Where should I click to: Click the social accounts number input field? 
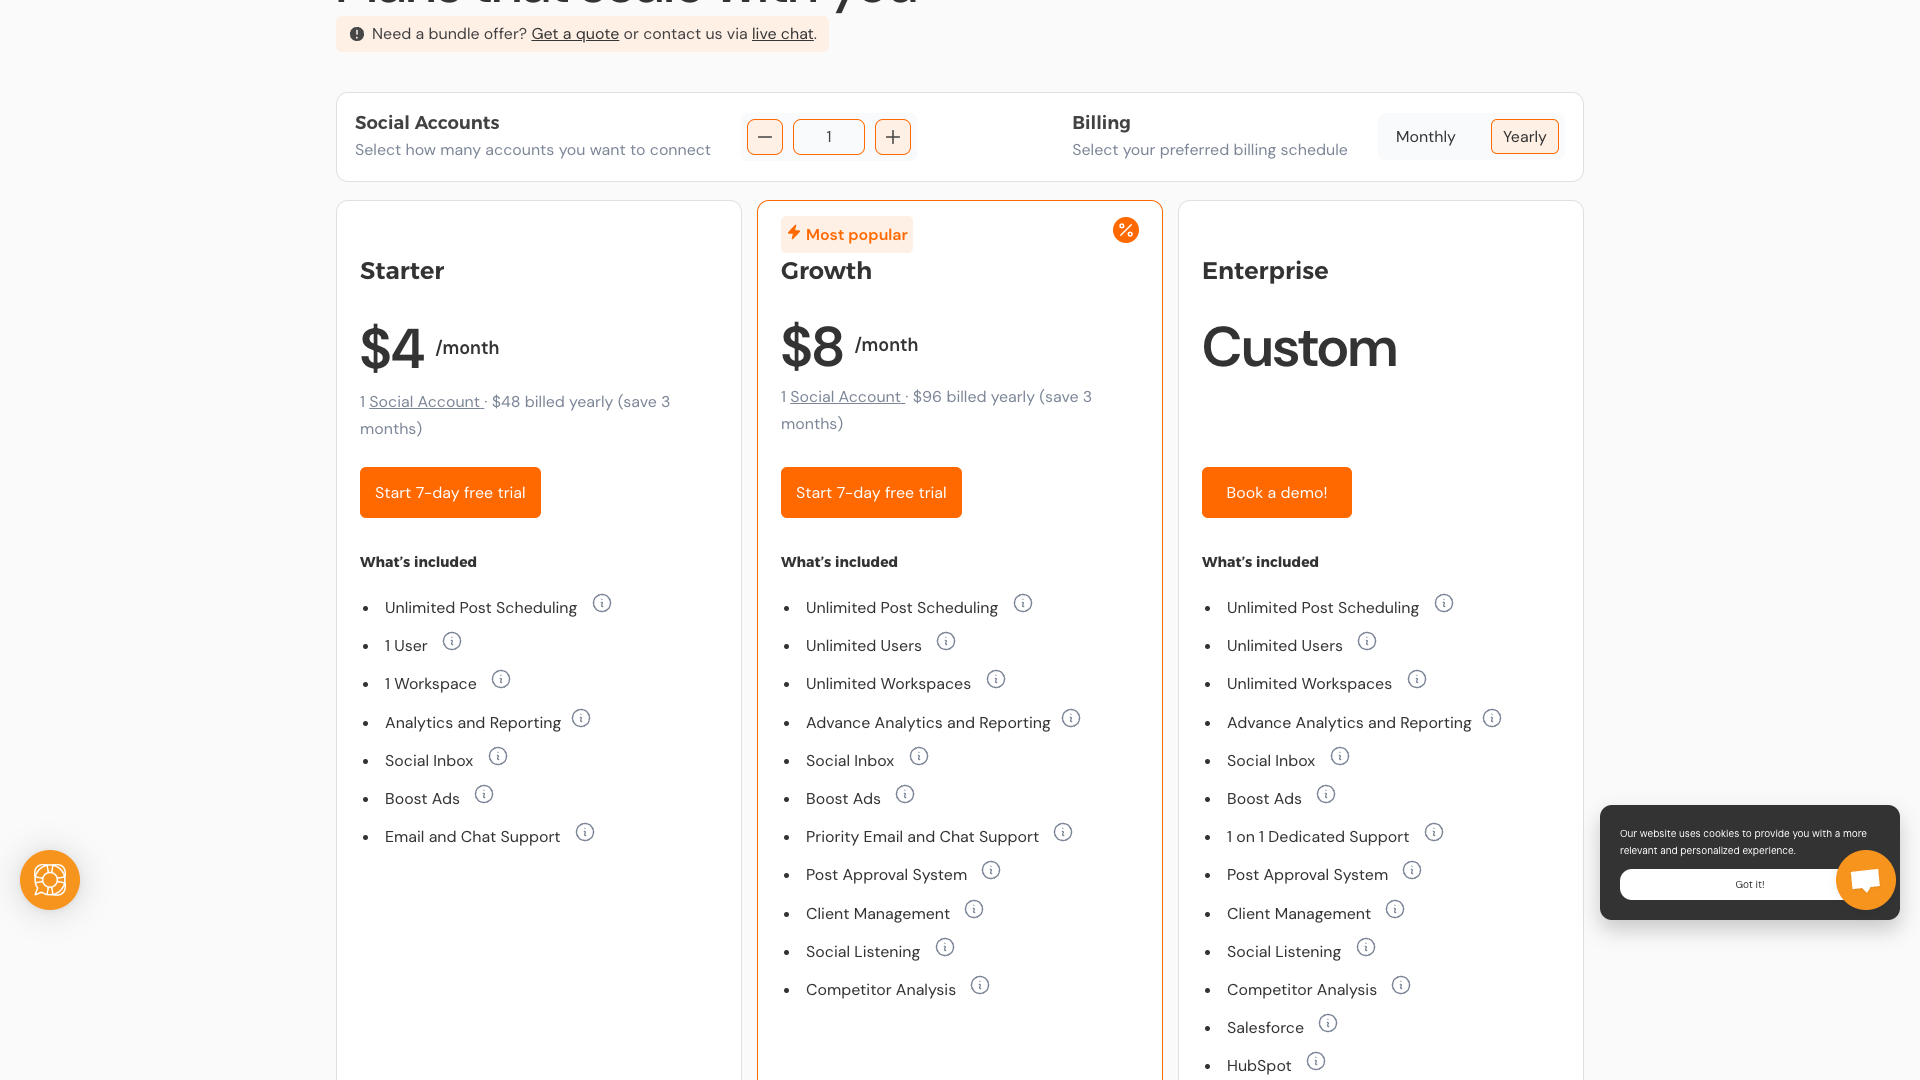coord(828,137)
